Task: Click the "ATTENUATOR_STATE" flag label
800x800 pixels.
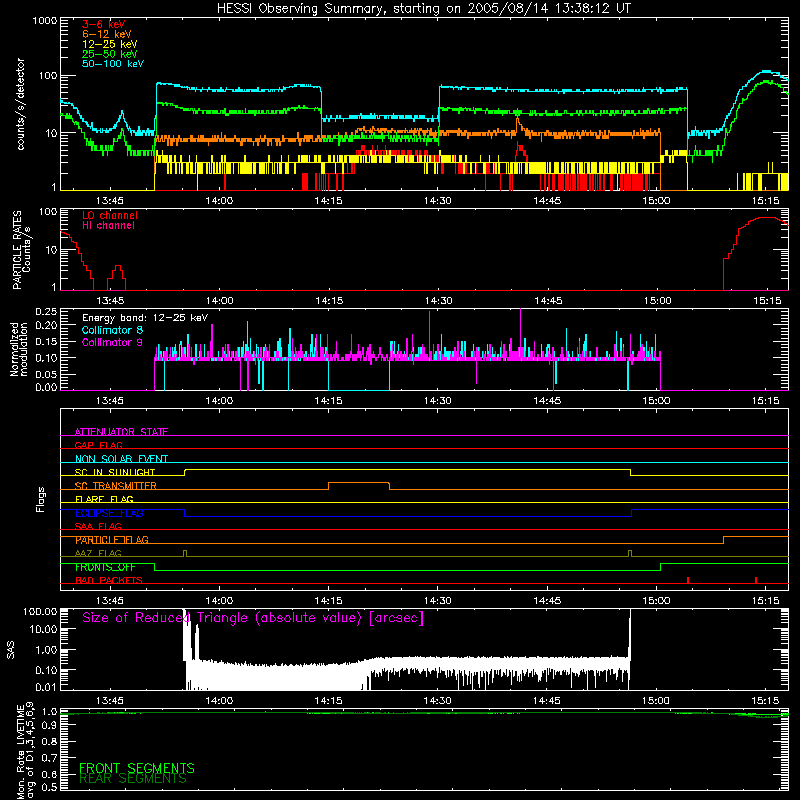Action: pyautogui.click(x=121, y=432)
